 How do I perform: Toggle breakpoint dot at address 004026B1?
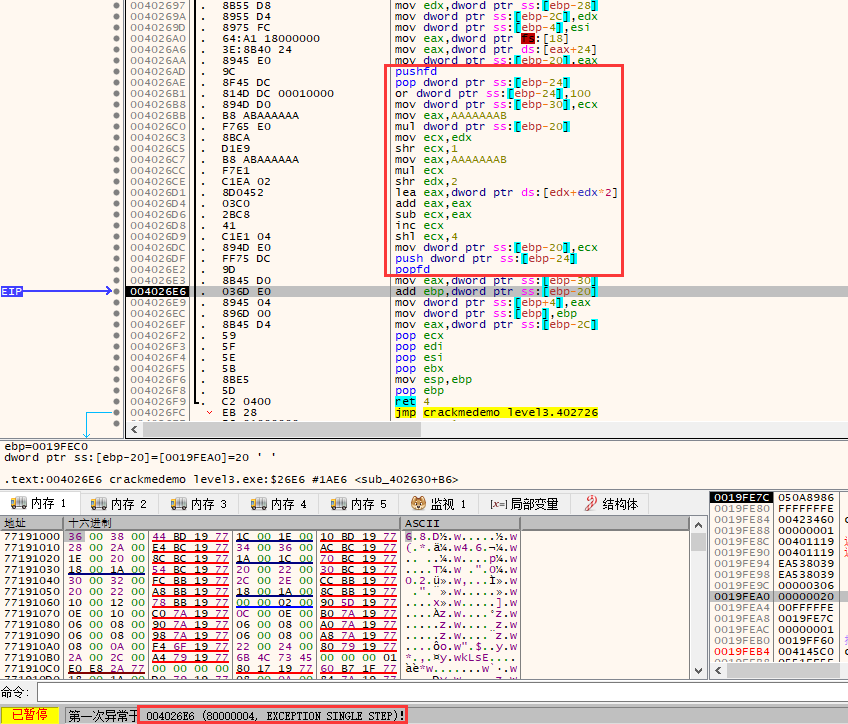click(116, 94)
